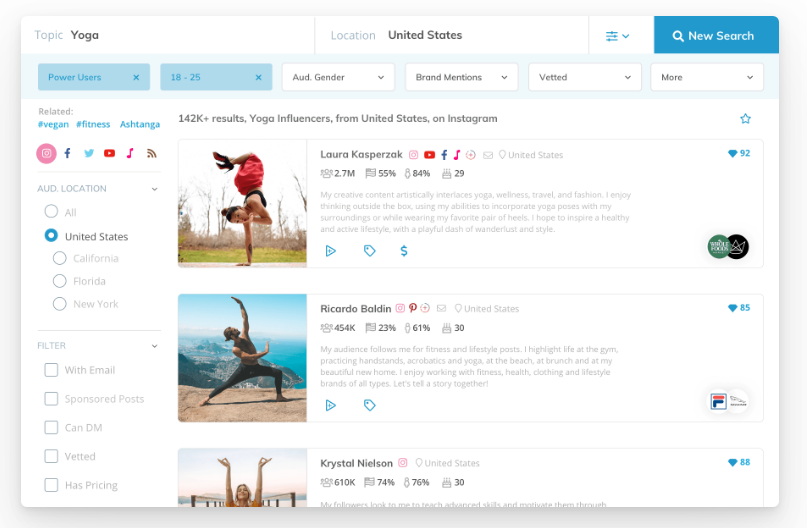The width and height of the screenshot is (807, 528).
Task: Enable the With Email checkbox
Action: [x=51, y=370]
